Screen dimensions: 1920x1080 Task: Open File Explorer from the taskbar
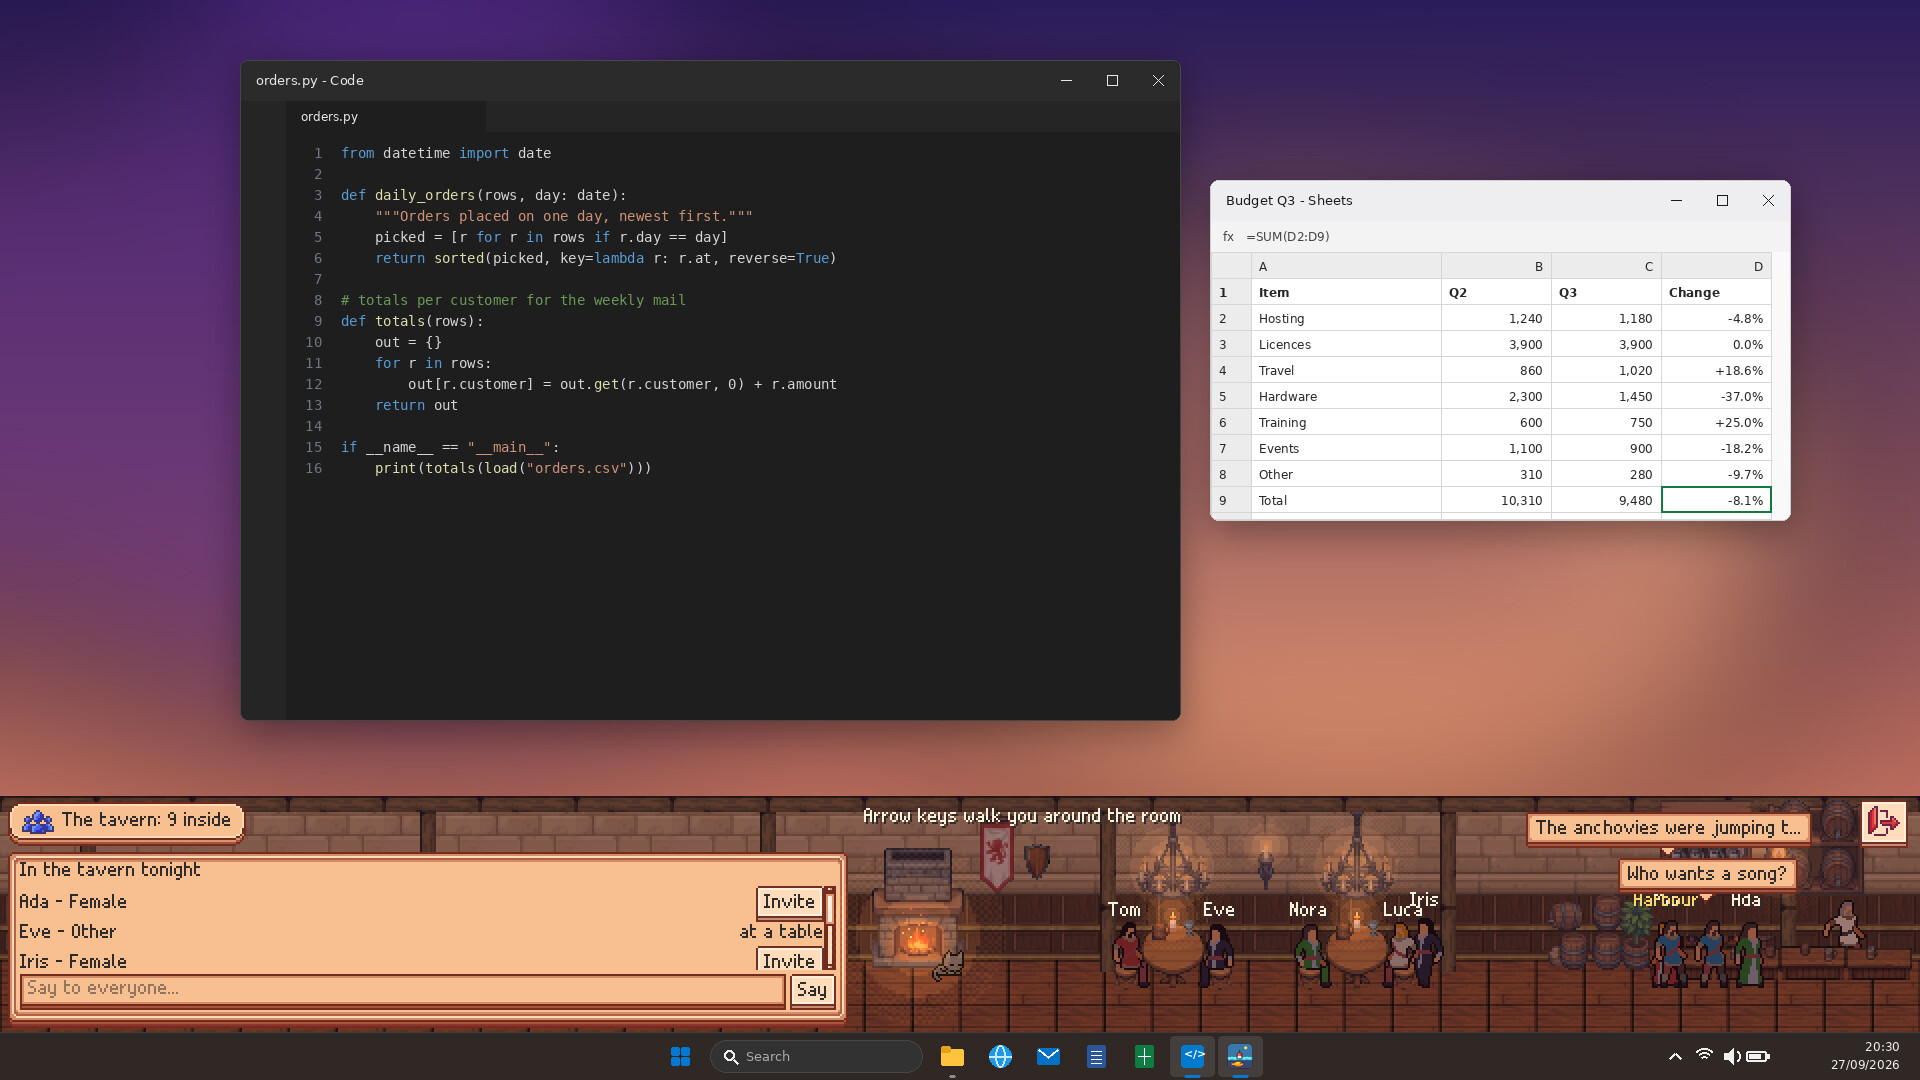952,1056
